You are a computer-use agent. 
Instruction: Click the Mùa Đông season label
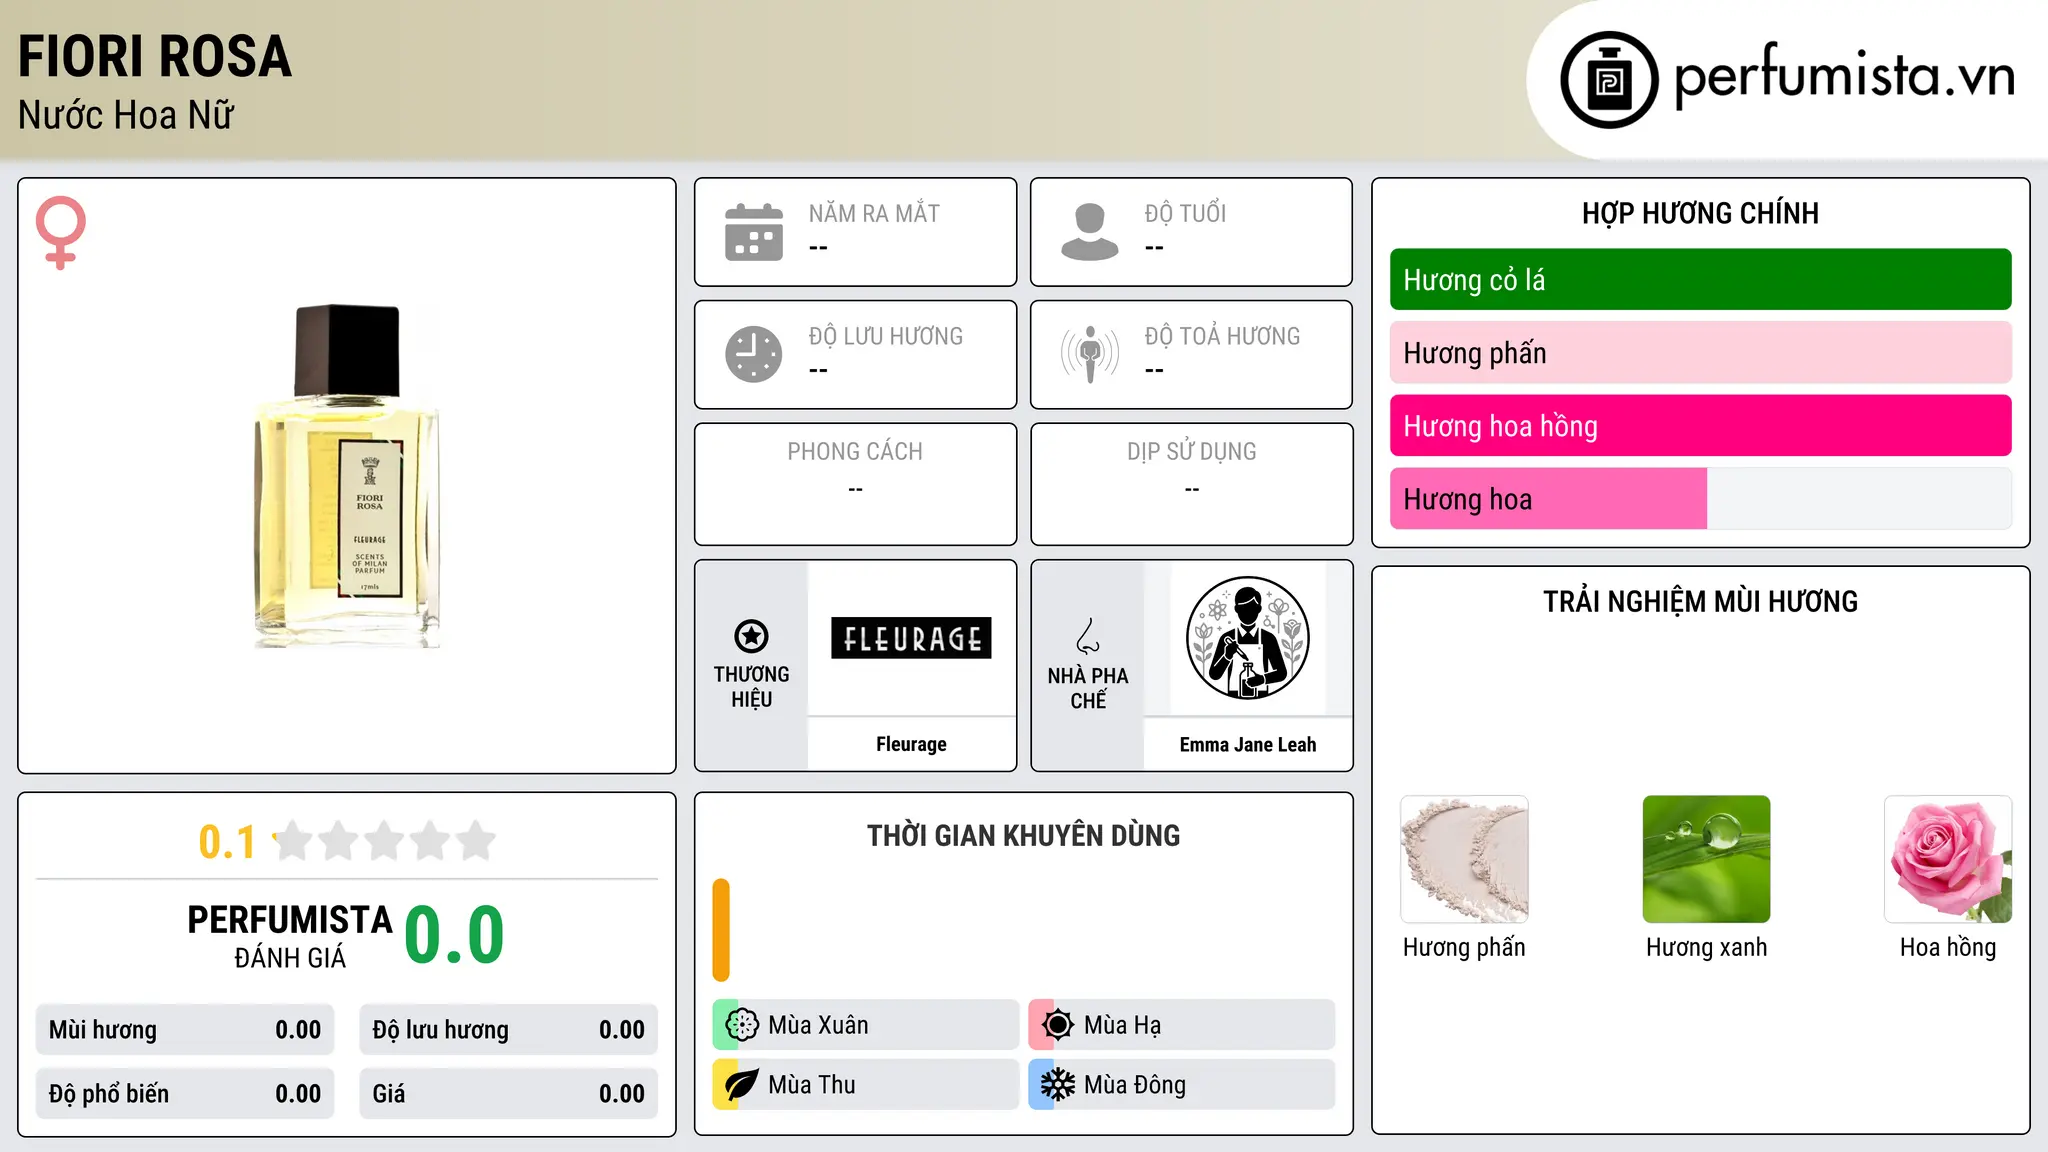click(1135, 1085)
